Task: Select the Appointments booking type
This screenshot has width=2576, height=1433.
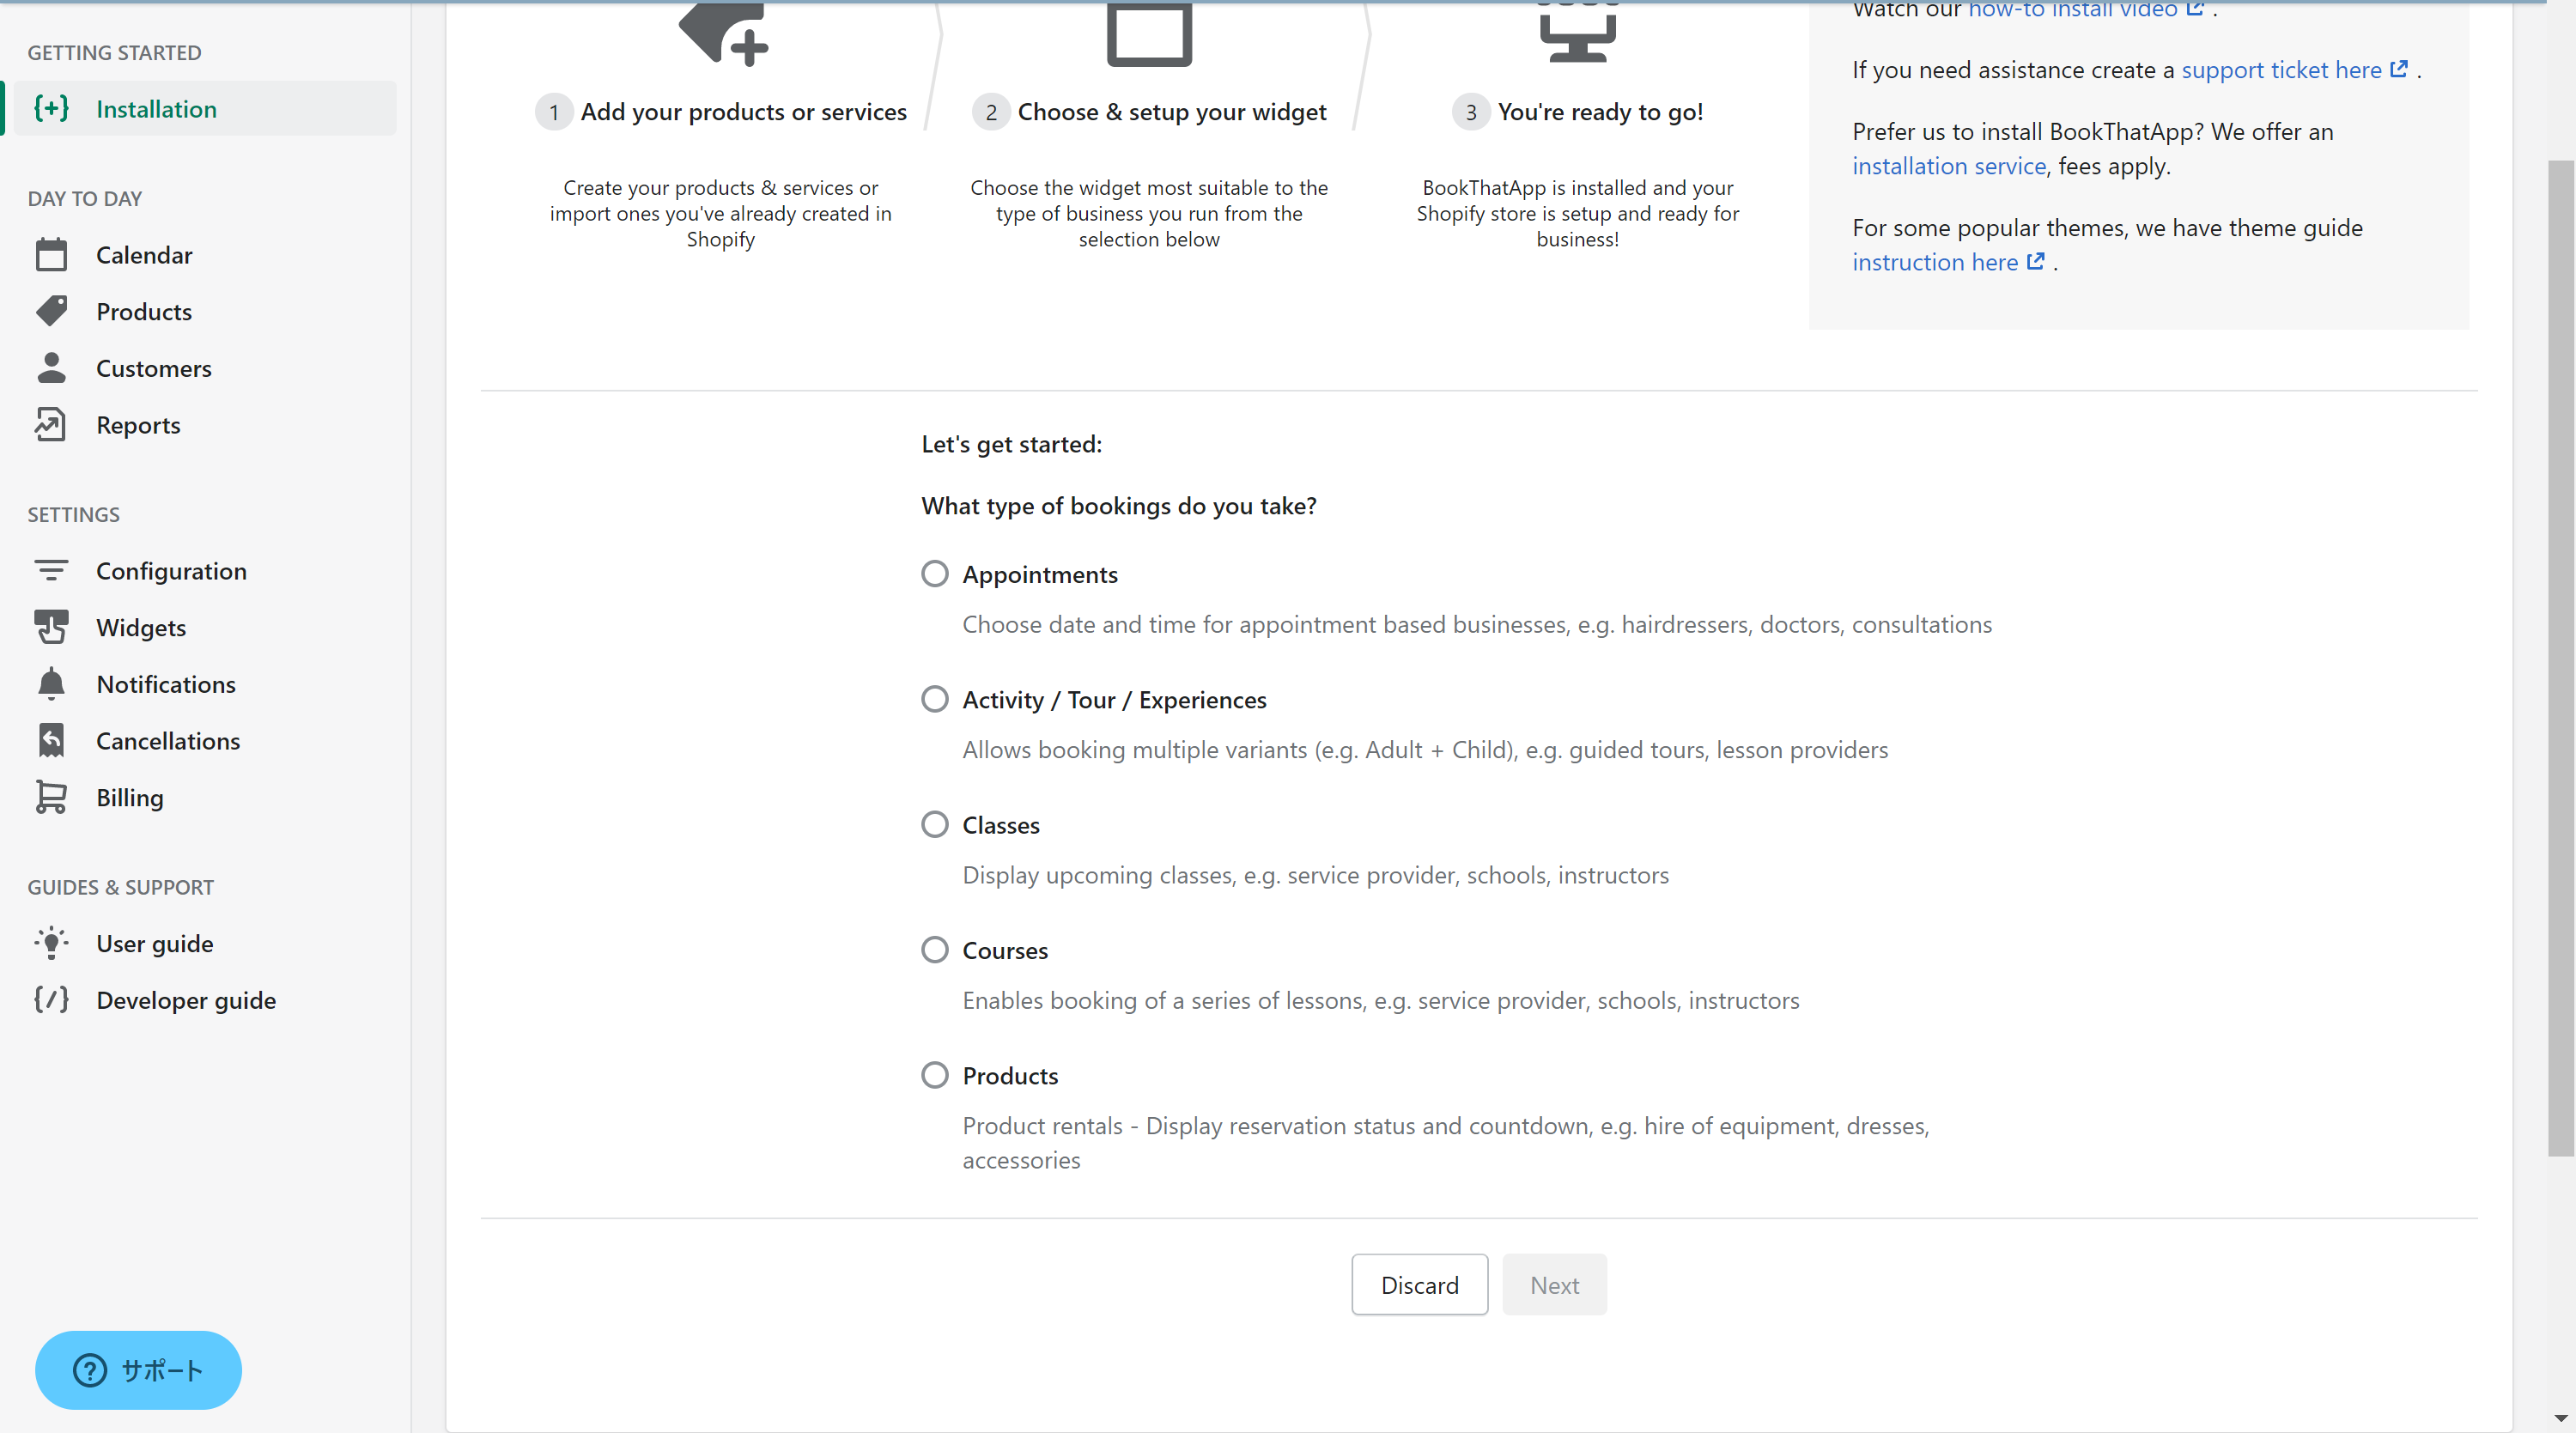Action: tap(934, 574)
